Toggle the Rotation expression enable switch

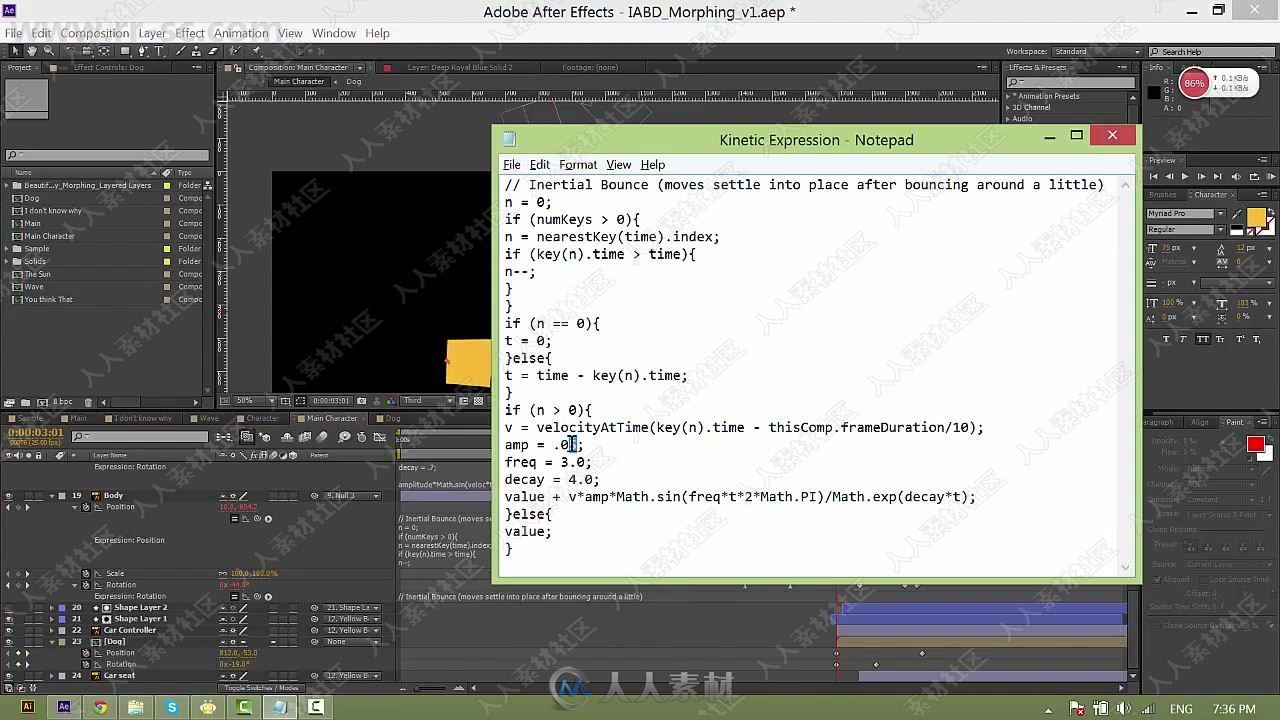coord(234,597)
